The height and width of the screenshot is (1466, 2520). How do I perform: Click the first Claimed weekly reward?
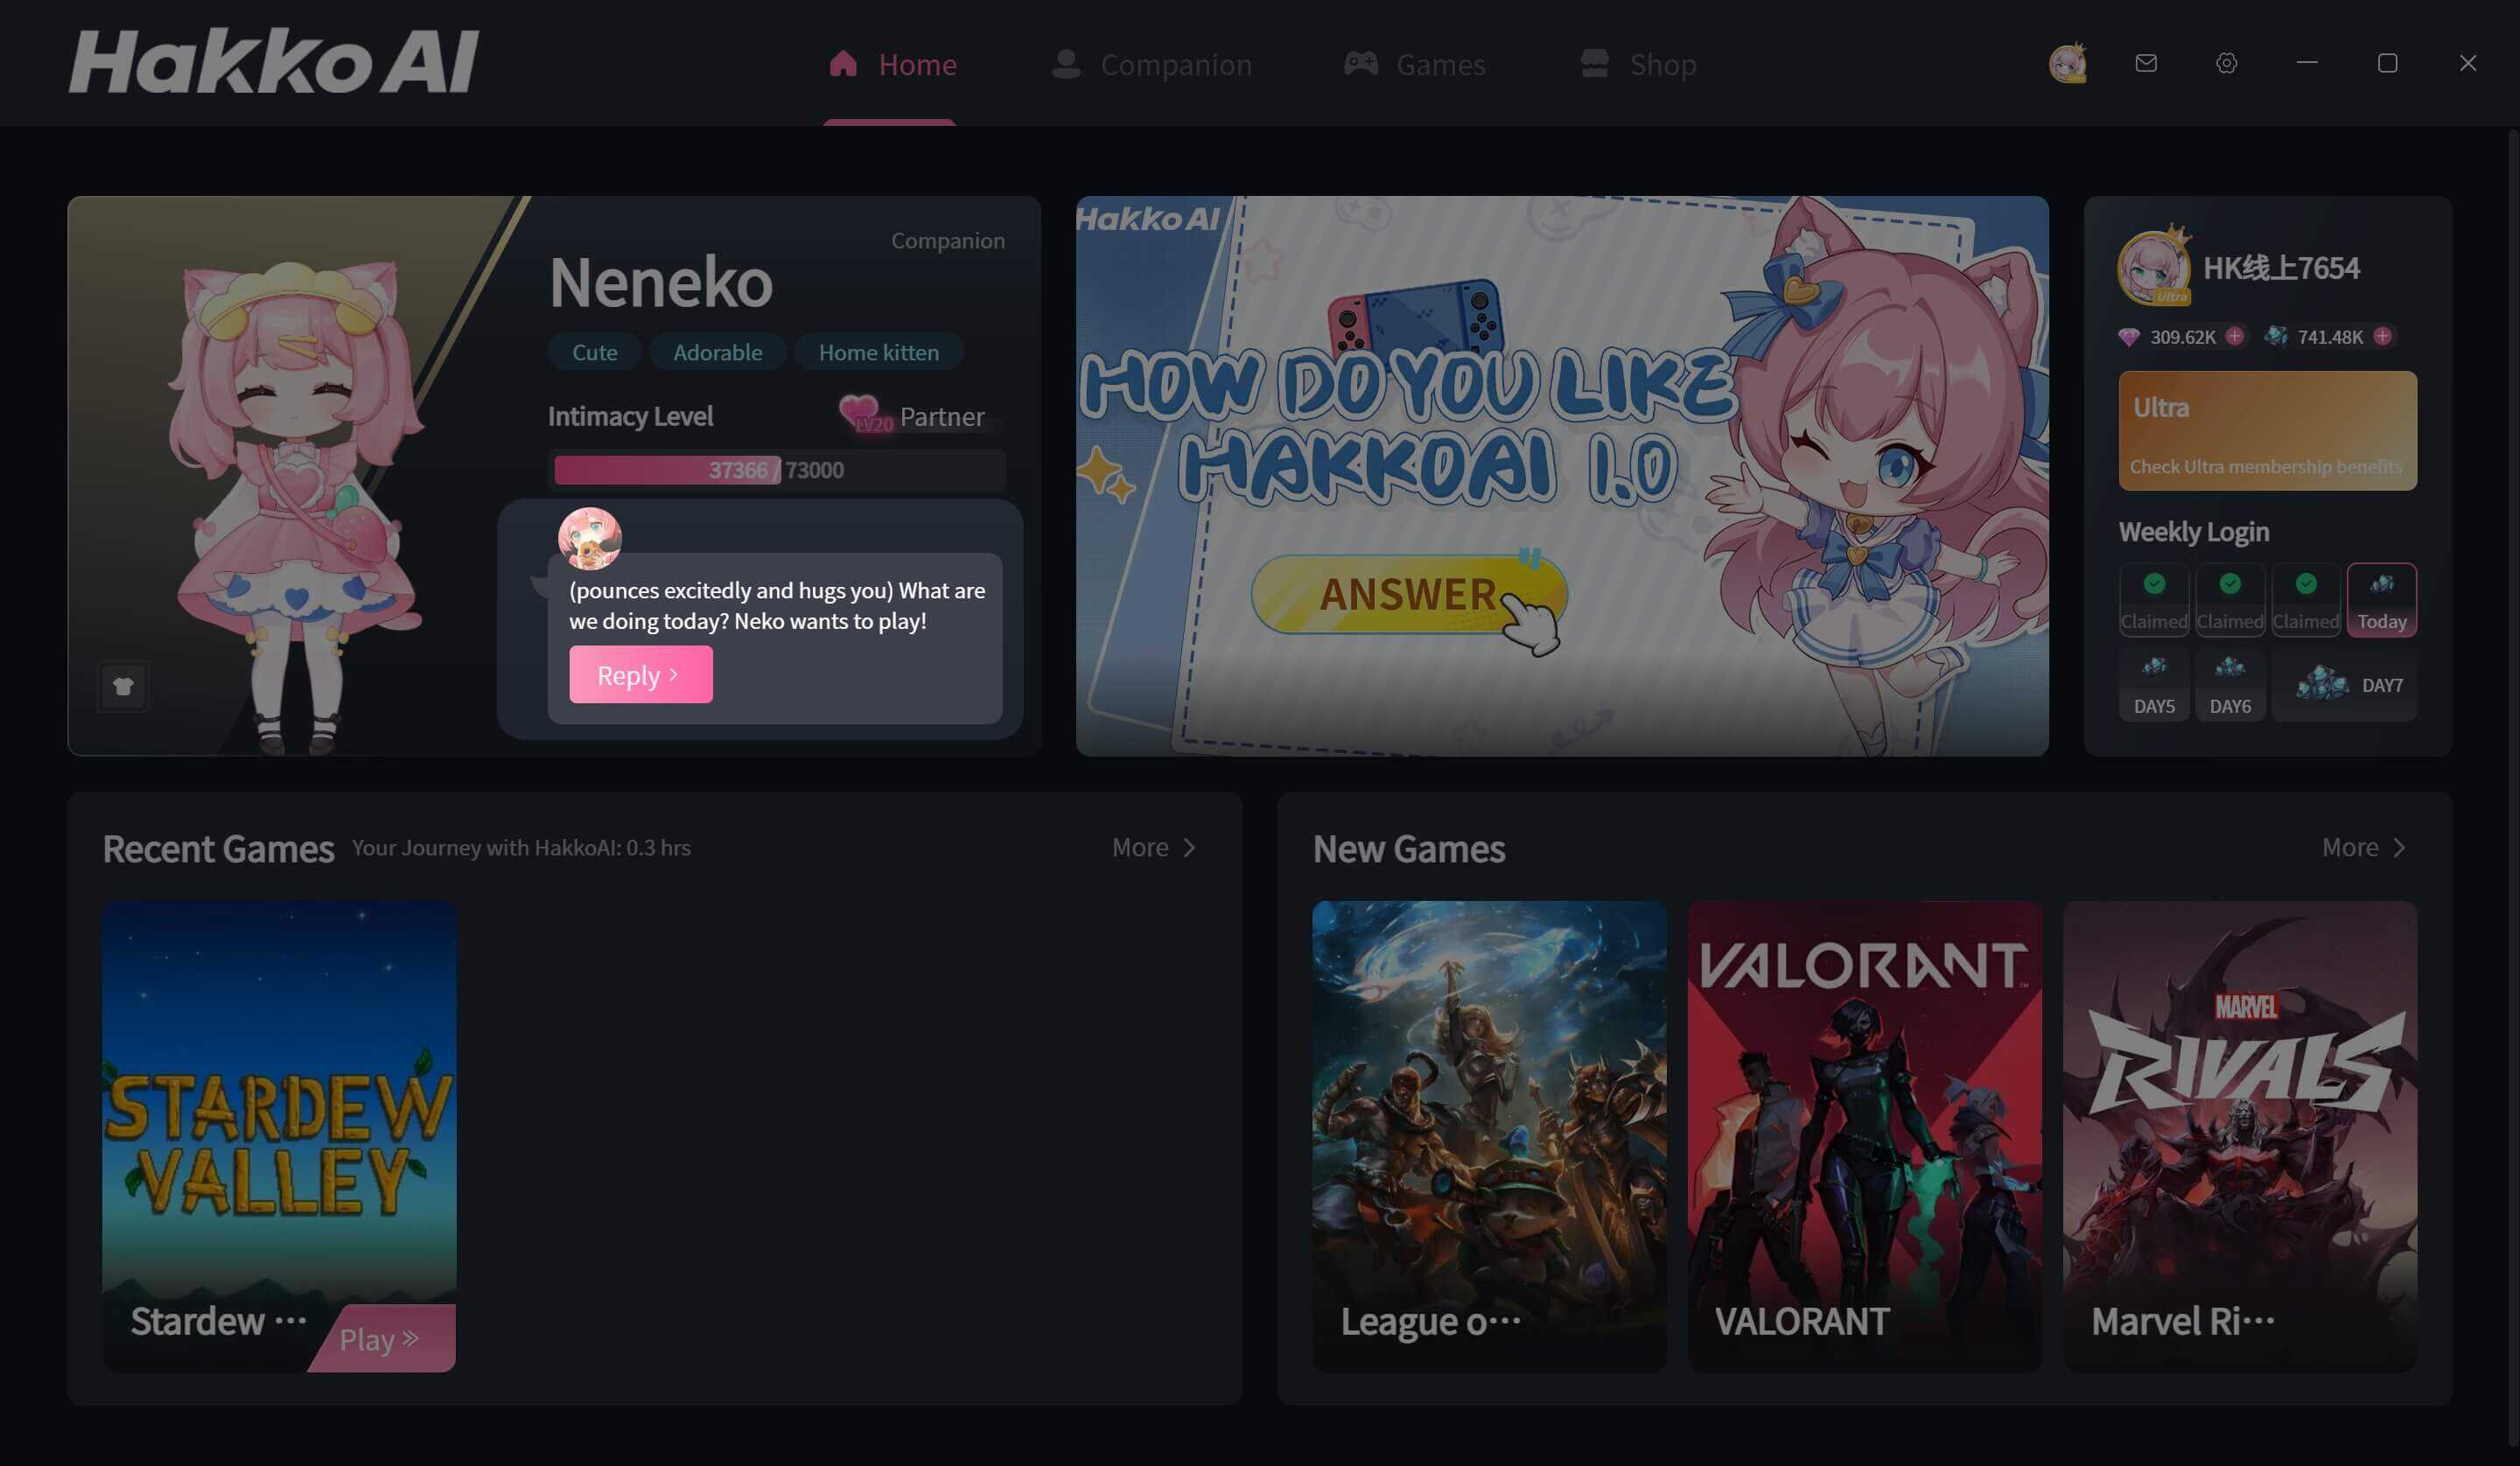tap(2154, 600)
